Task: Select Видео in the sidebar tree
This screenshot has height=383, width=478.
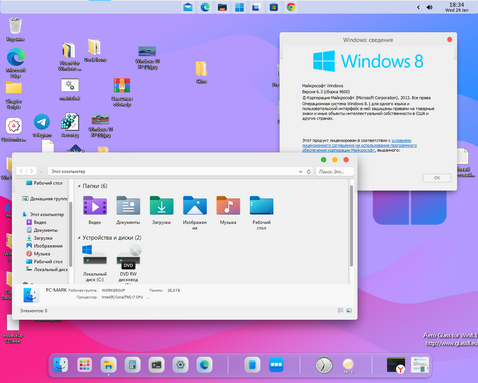Action: 37,222
